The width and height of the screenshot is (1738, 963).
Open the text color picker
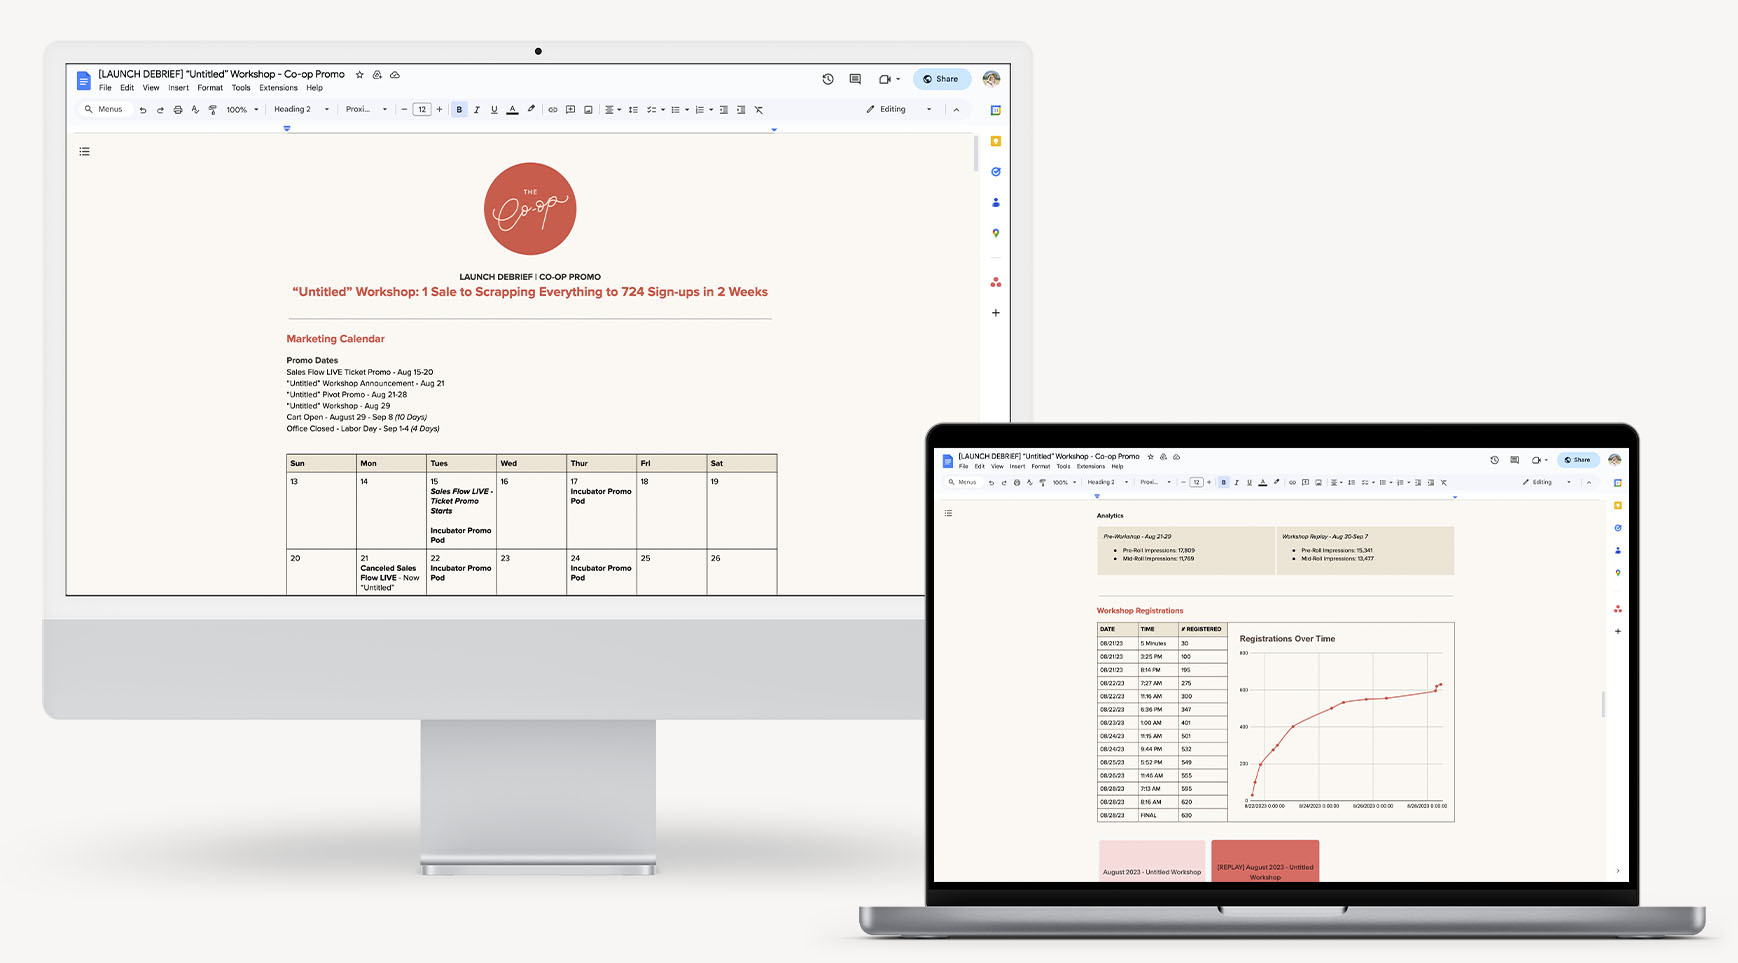[512, 110]
